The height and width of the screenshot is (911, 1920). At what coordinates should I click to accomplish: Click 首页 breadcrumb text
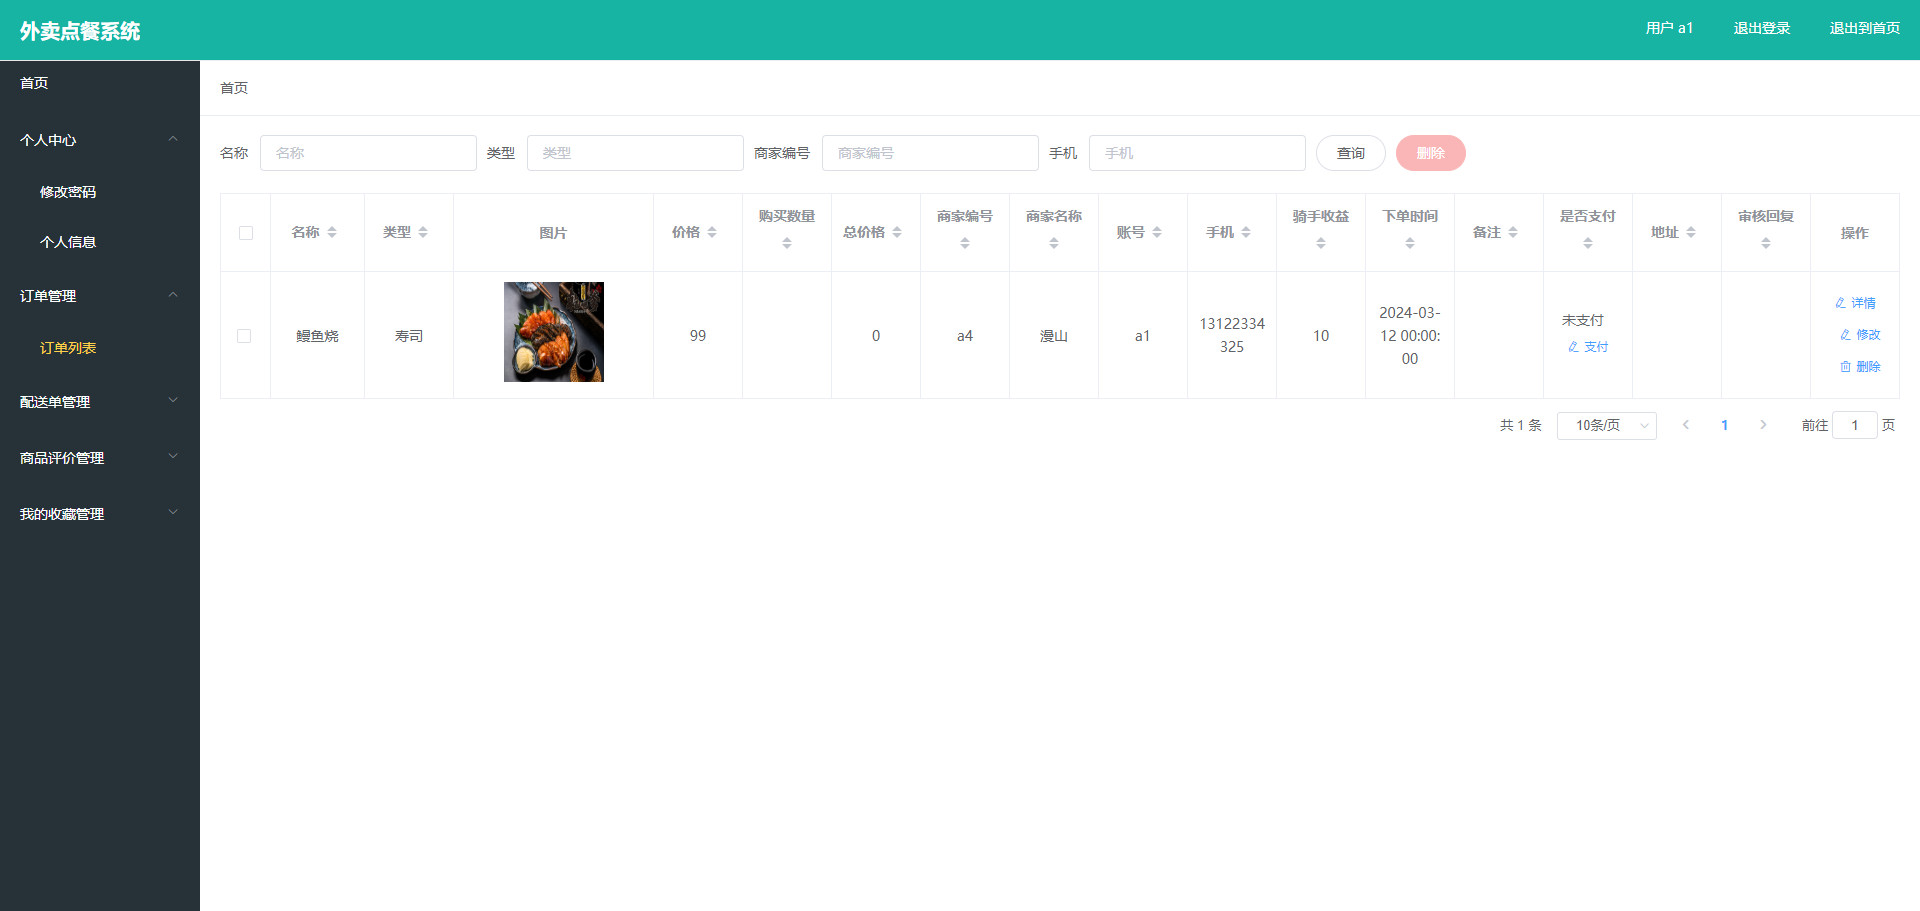[234, 88]
